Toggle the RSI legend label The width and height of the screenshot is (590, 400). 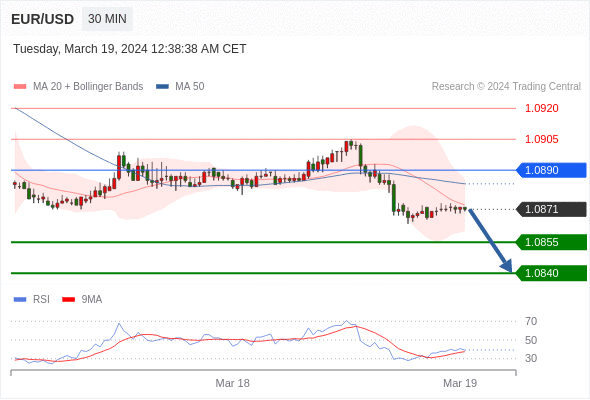[41, 300]
